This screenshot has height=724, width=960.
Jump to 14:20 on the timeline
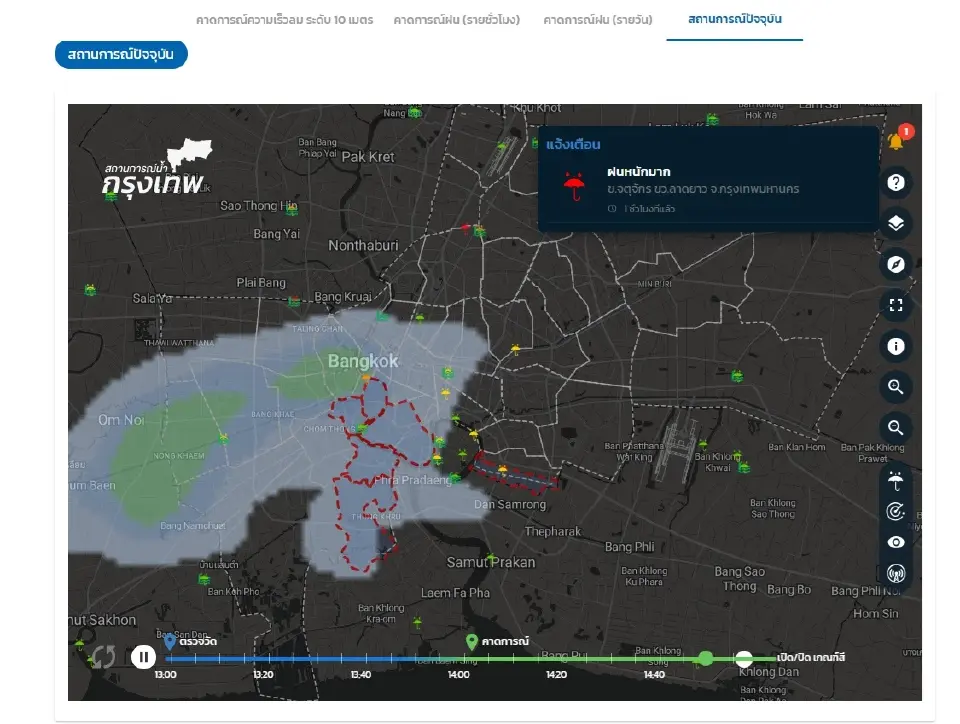556,674
